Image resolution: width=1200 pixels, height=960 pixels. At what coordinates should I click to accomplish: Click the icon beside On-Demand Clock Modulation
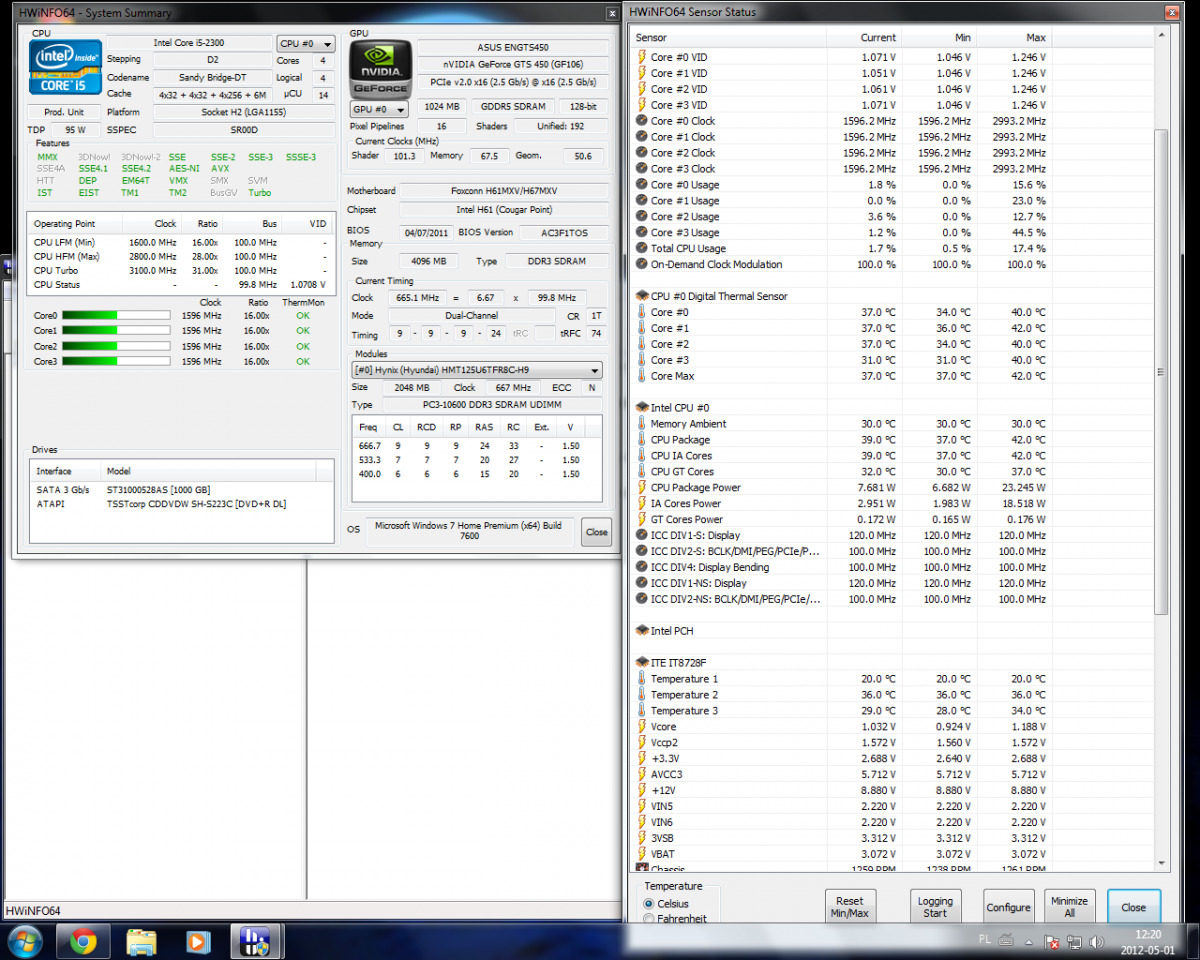point(642,265)
